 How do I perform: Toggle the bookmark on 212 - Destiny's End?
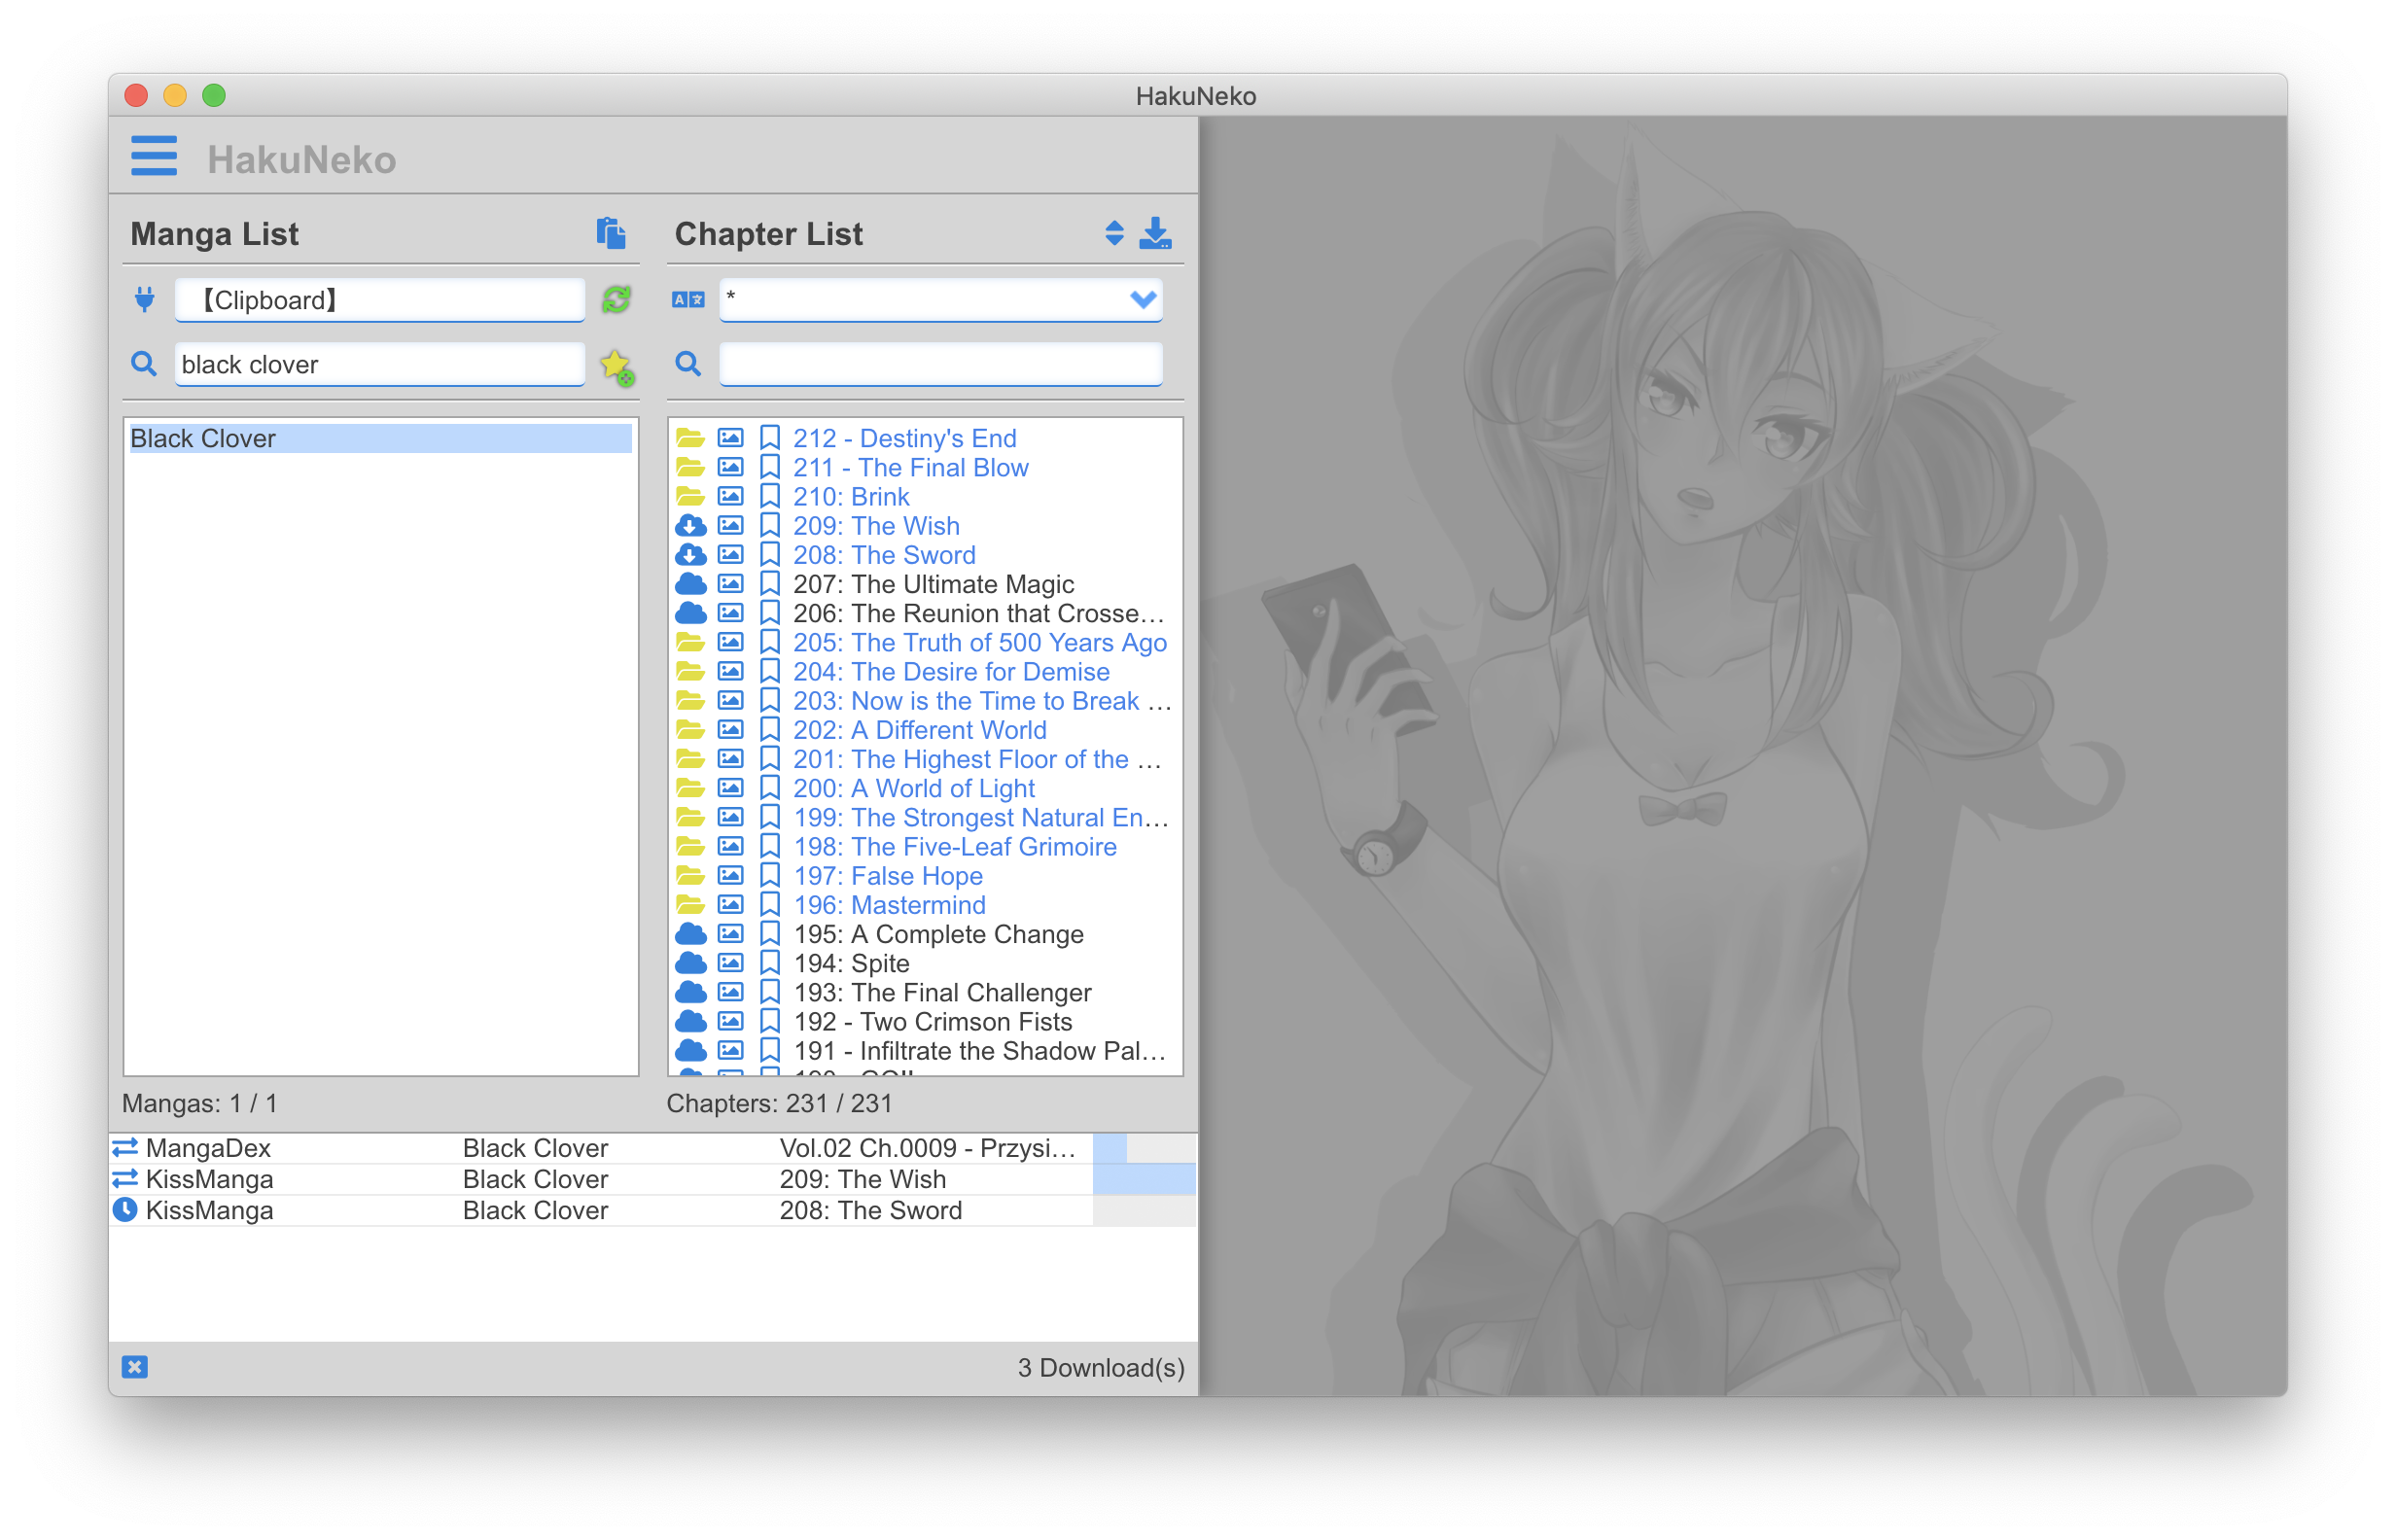click(x=770, y=437)
